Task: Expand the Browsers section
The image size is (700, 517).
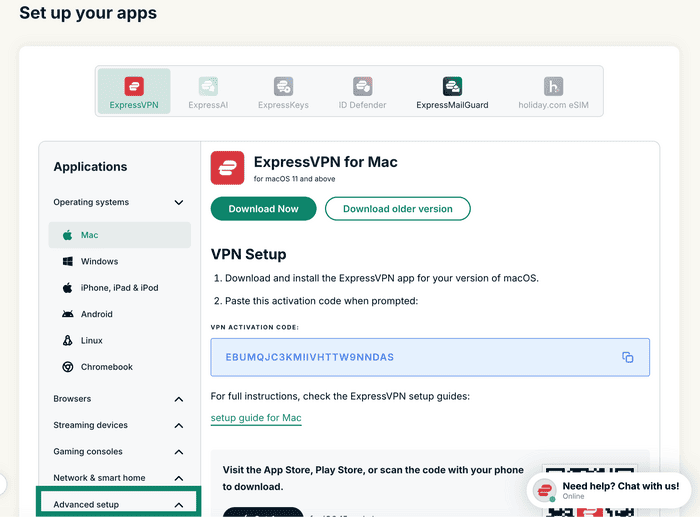Action: point(118,399)
